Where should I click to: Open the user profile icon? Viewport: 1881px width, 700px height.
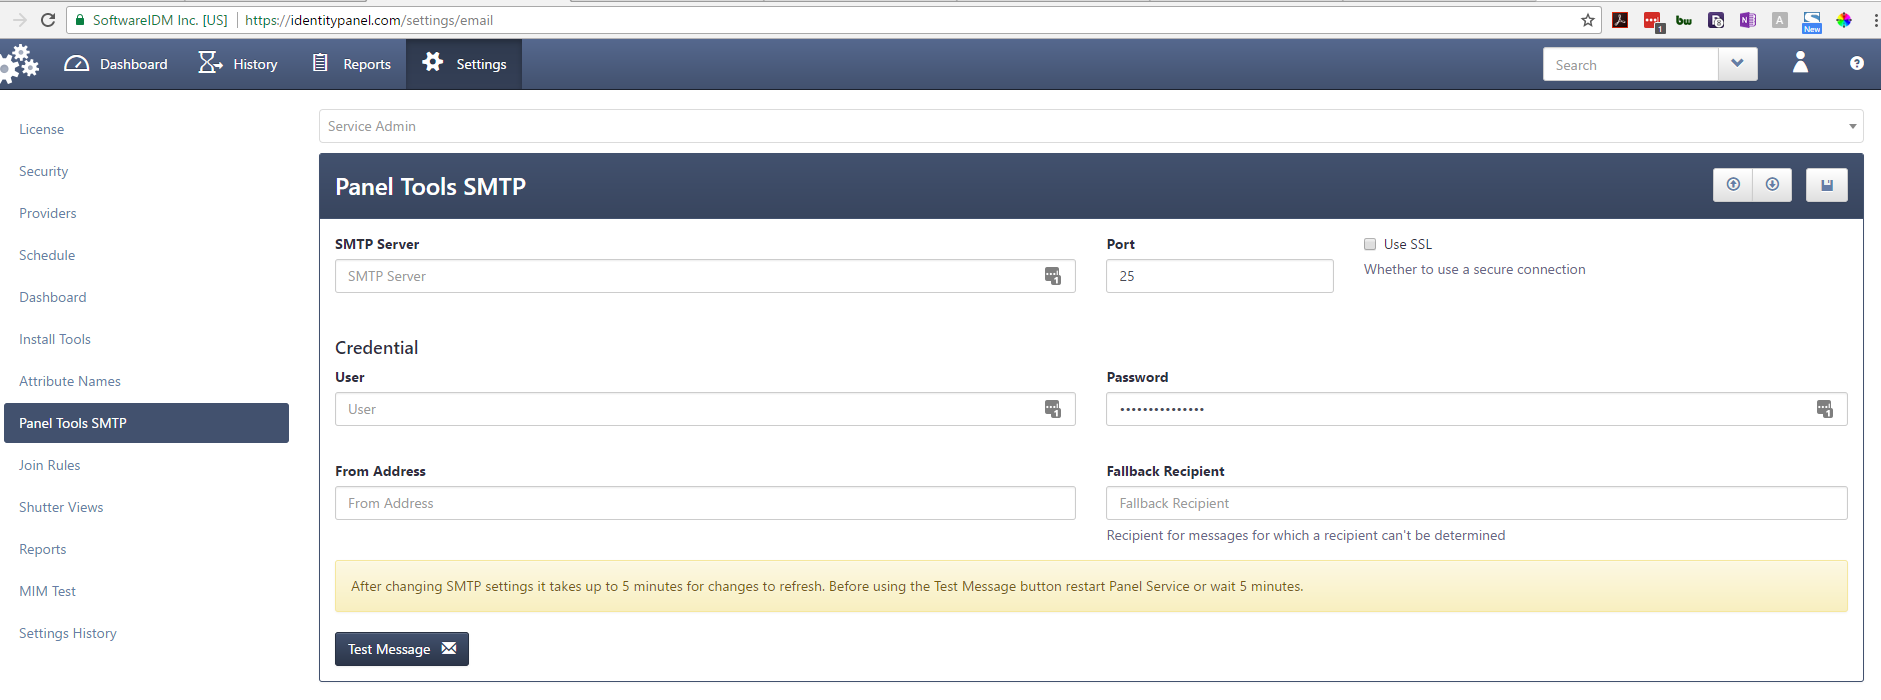click(x=1800, y=63)
